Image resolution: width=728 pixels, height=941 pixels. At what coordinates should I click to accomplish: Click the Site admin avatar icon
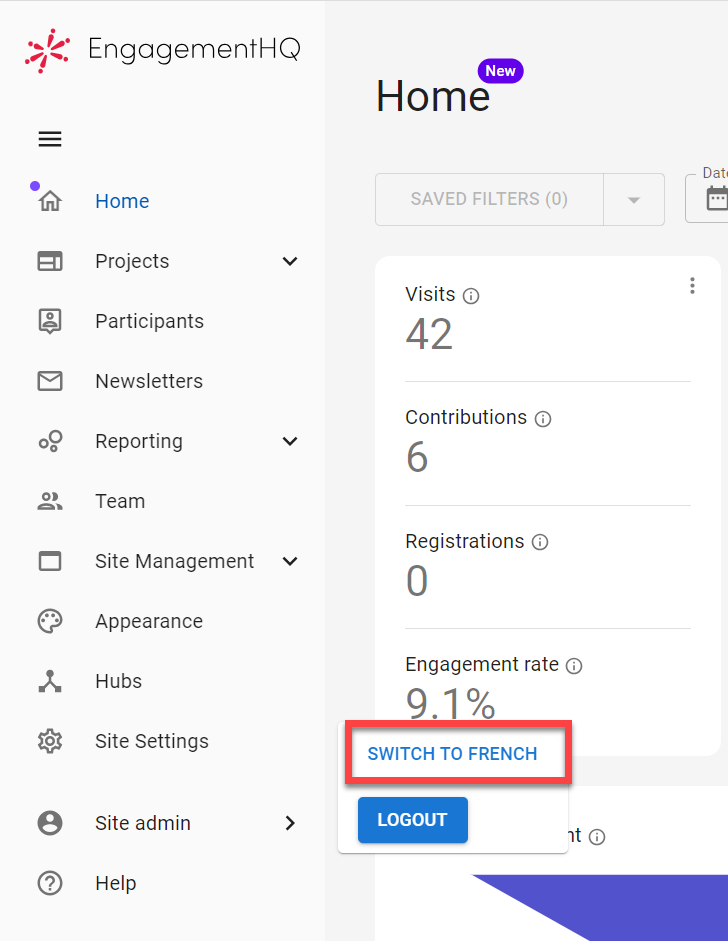50,823
